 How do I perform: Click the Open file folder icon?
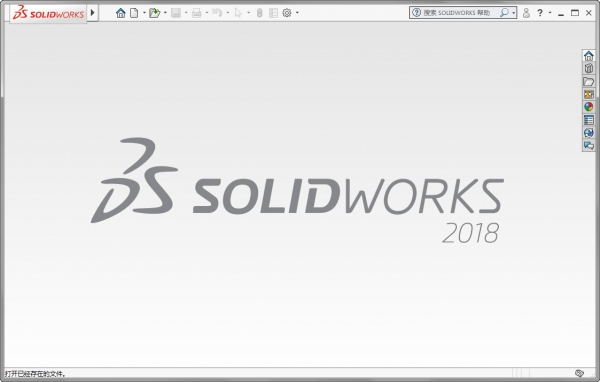pos(154,13)
